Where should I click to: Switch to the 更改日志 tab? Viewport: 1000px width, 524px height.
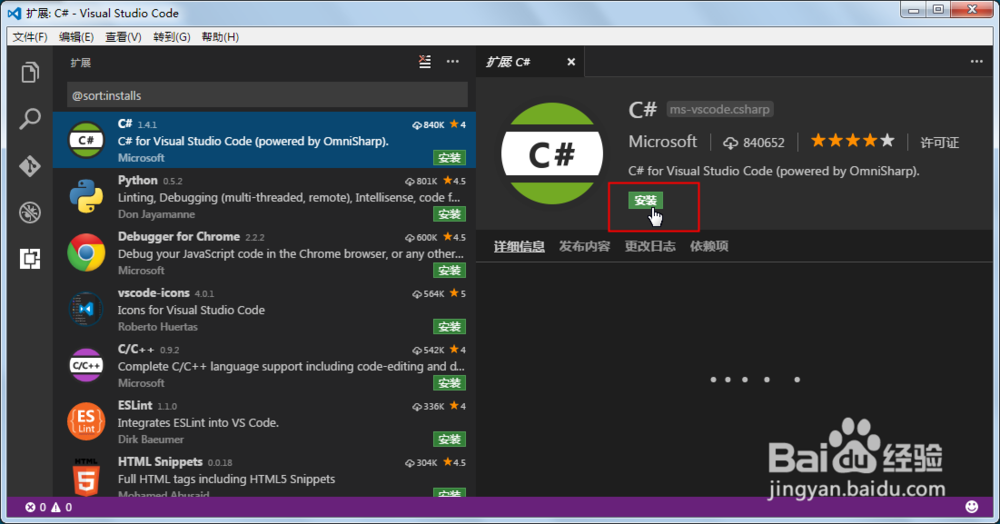[x=650, y=246]
